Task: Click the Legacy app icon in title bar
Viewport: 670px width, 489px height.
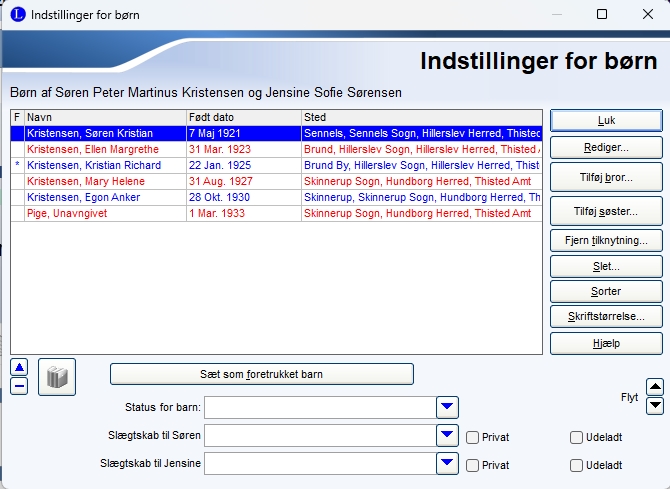Action: click(x=17, y=15)
